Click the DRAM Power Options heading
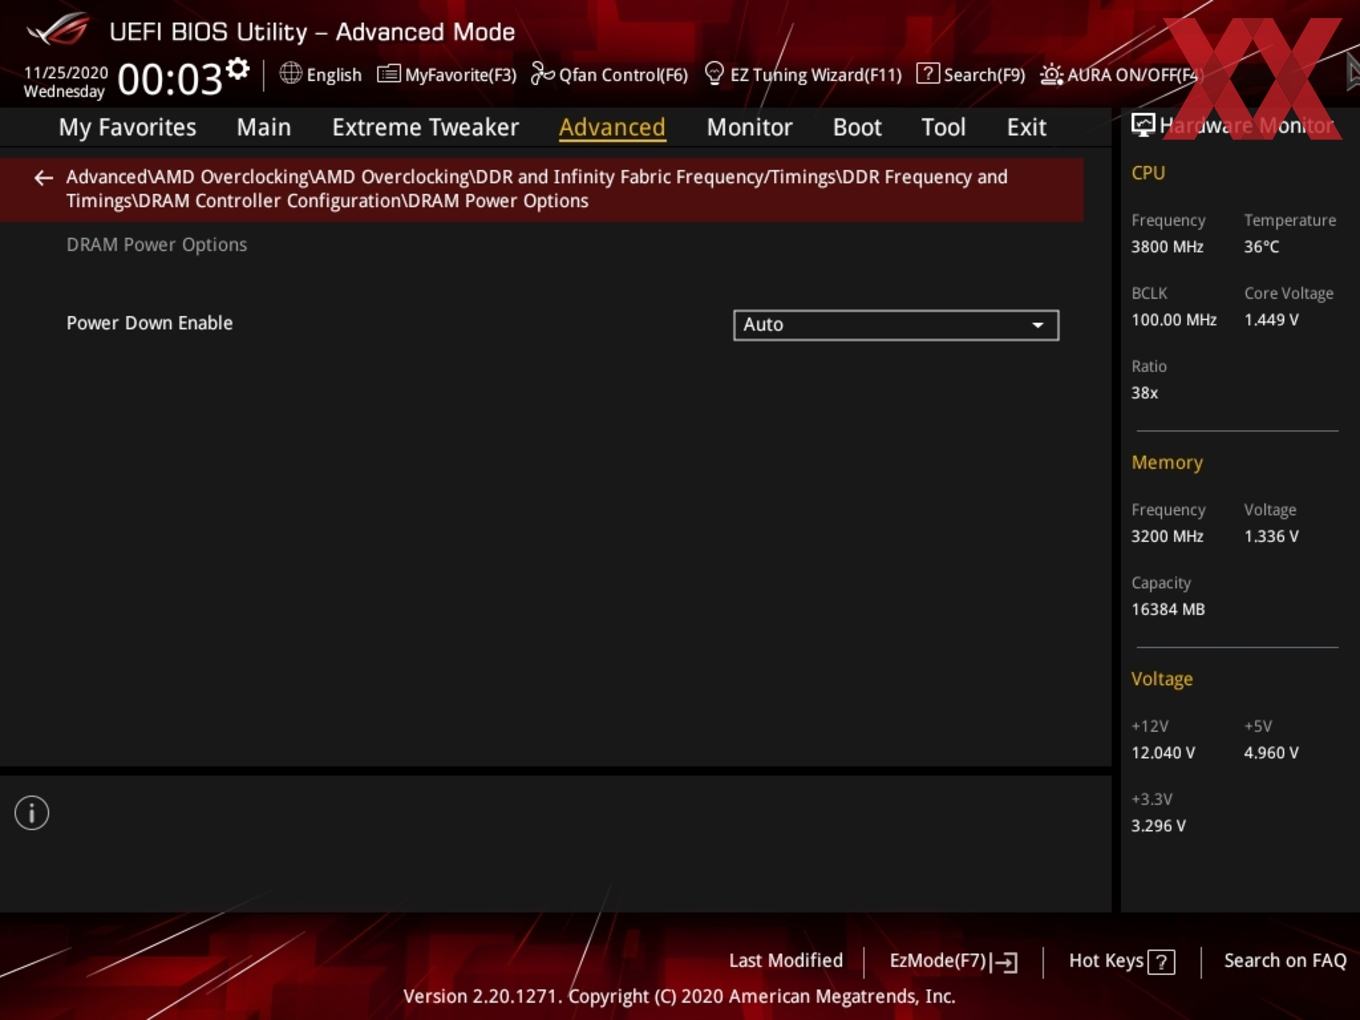Viewport: 1360px width, 1020px height. coord(156,244)
